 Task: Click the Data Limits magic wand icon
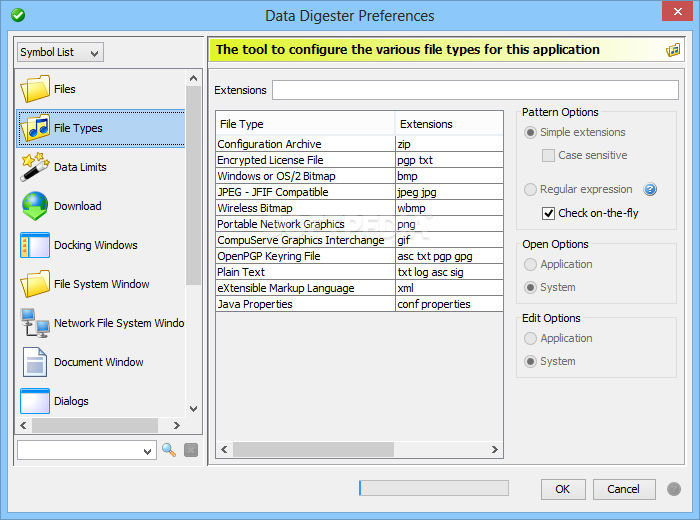coord(35,167)
